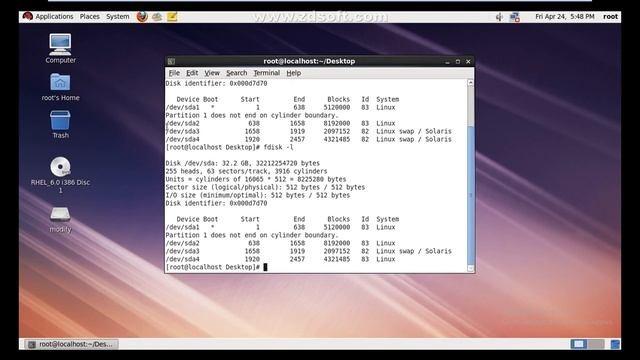Screen dimensions: 640x360
Task: Select the RHEL_6.0 i386 Disc 1 icon
Action: (60, 175)
